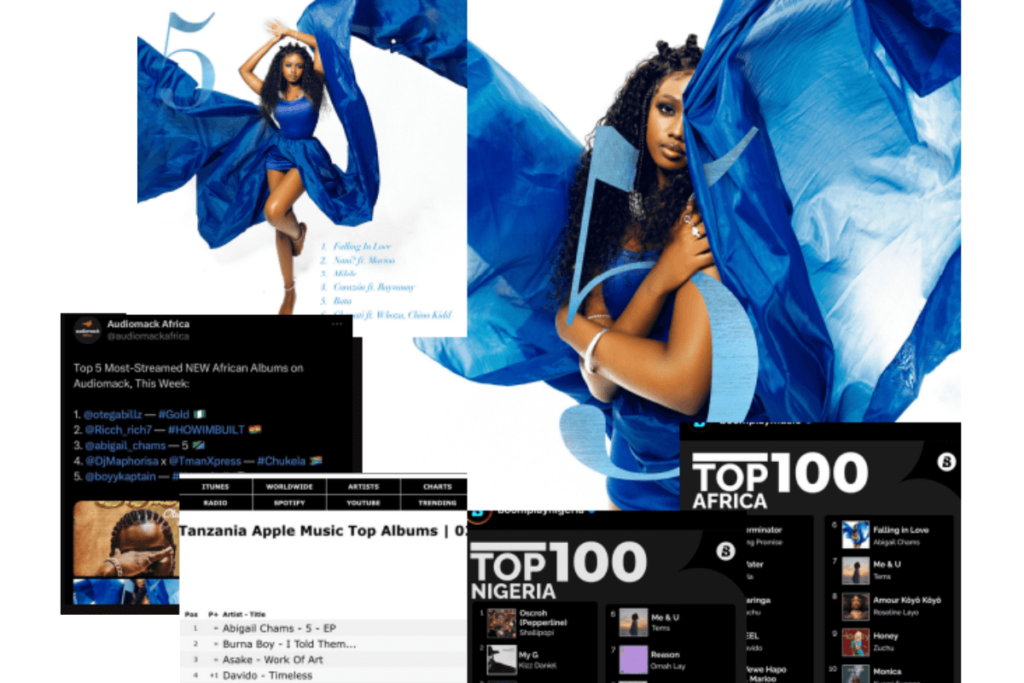Click the Honey by Zuchu cover art
The height and width of the screenshot is (683, 1024).
(x=855, y=642)
